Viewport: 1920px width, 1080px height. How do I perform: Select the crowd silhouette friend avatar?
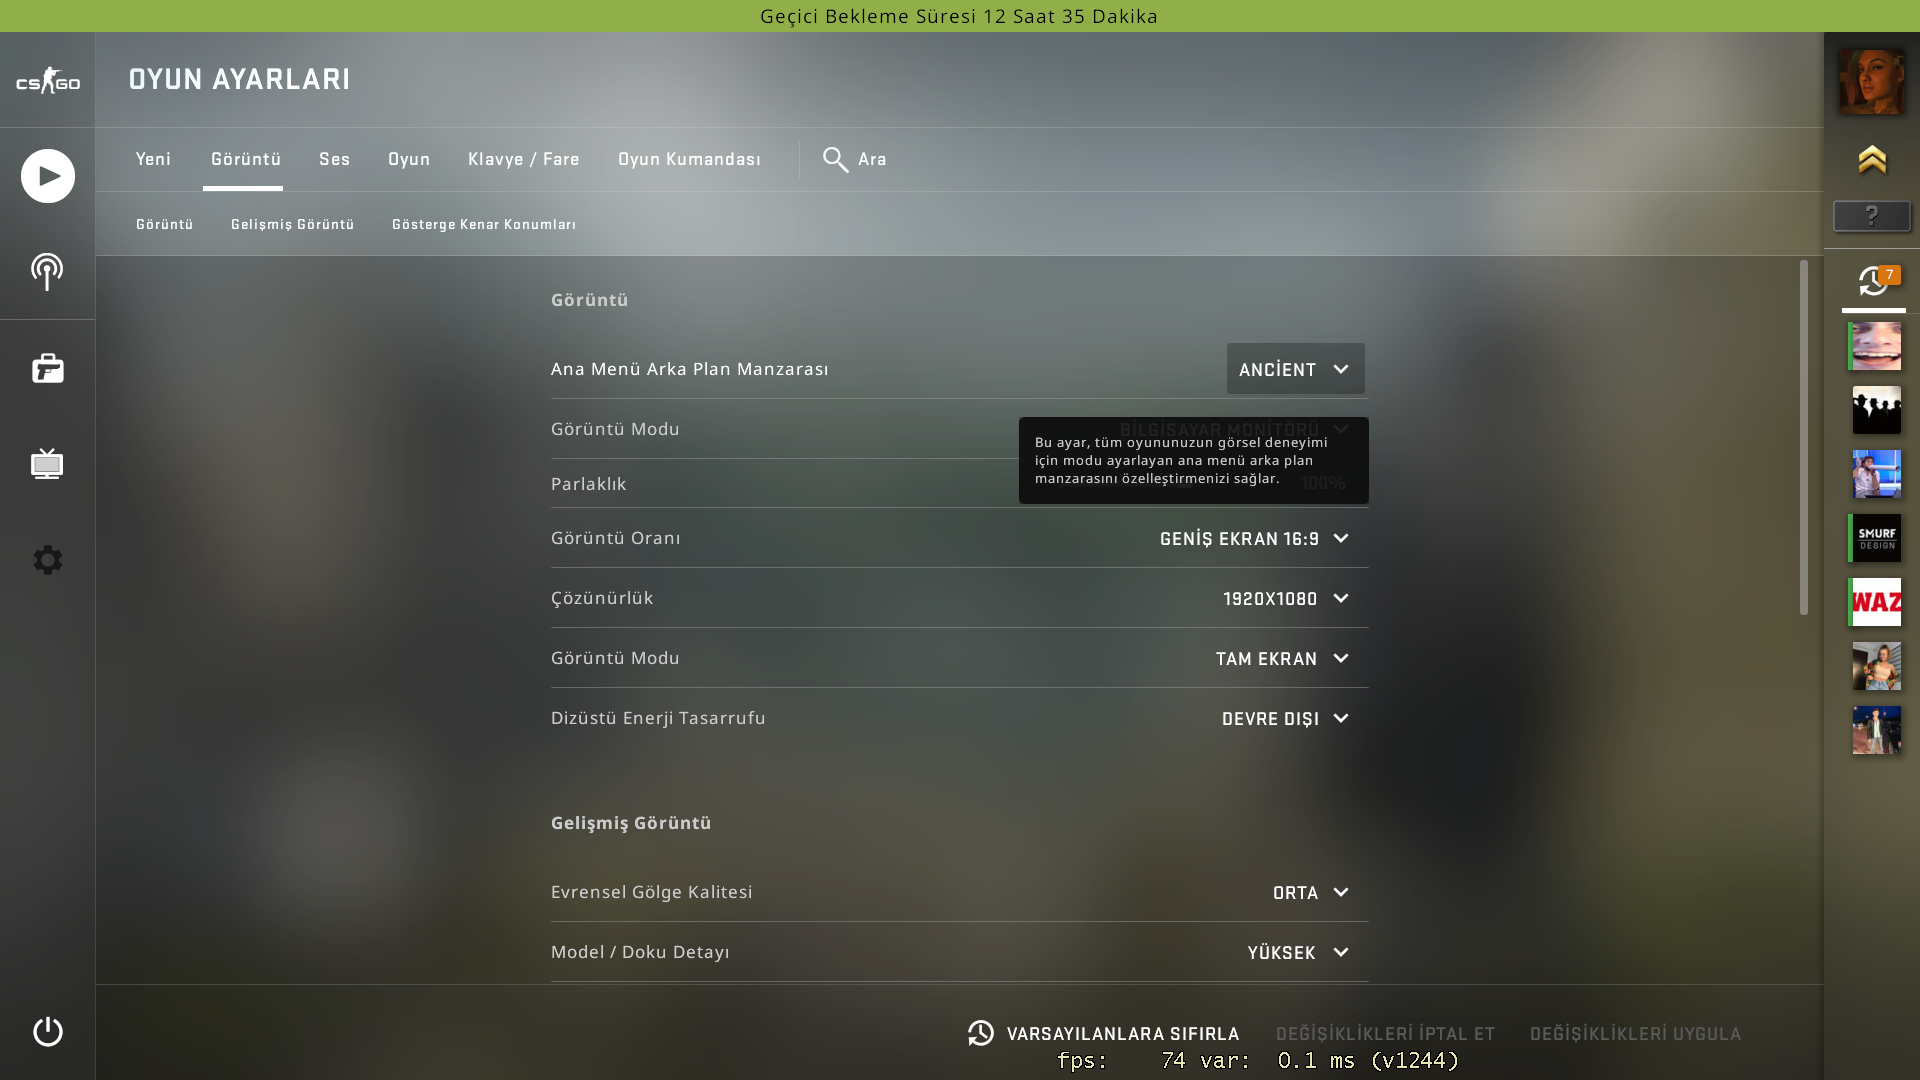click(x=1876, y=410)
